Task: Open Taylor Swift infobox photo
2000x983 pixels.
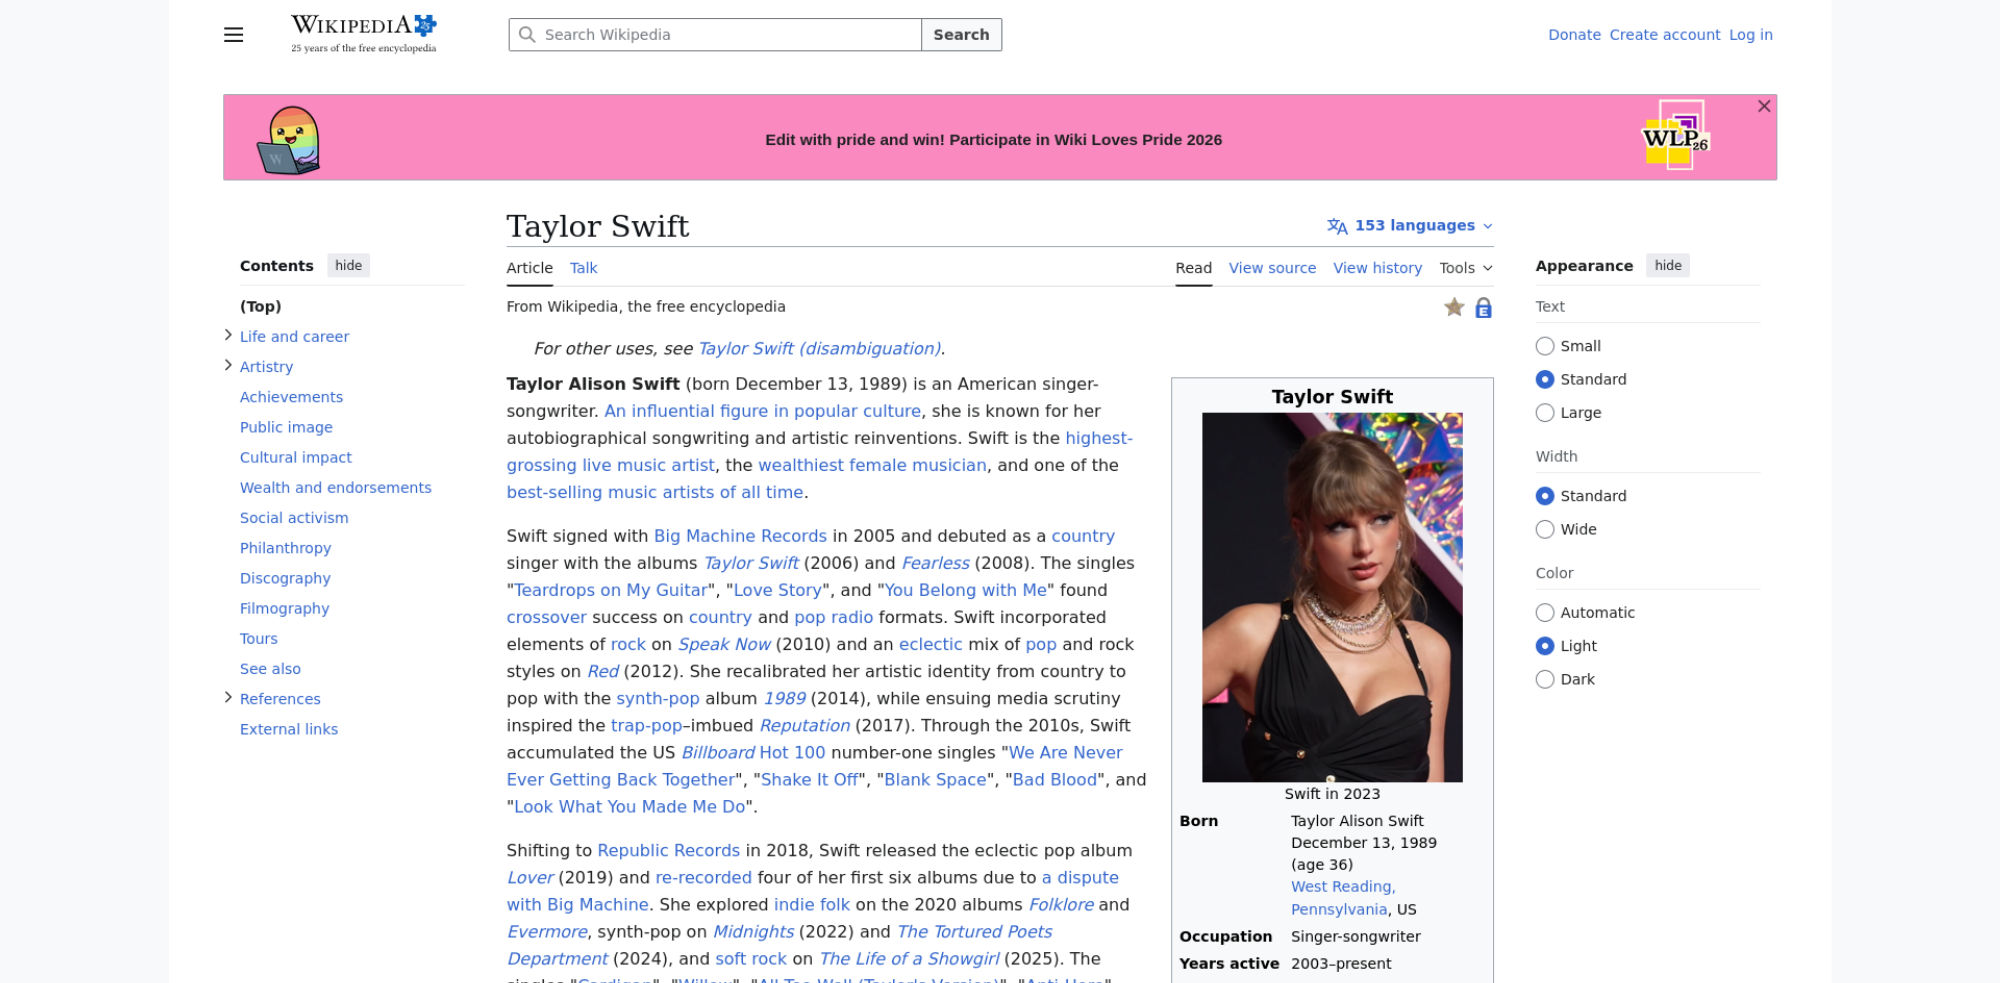Action: (x=1332, y=597)
